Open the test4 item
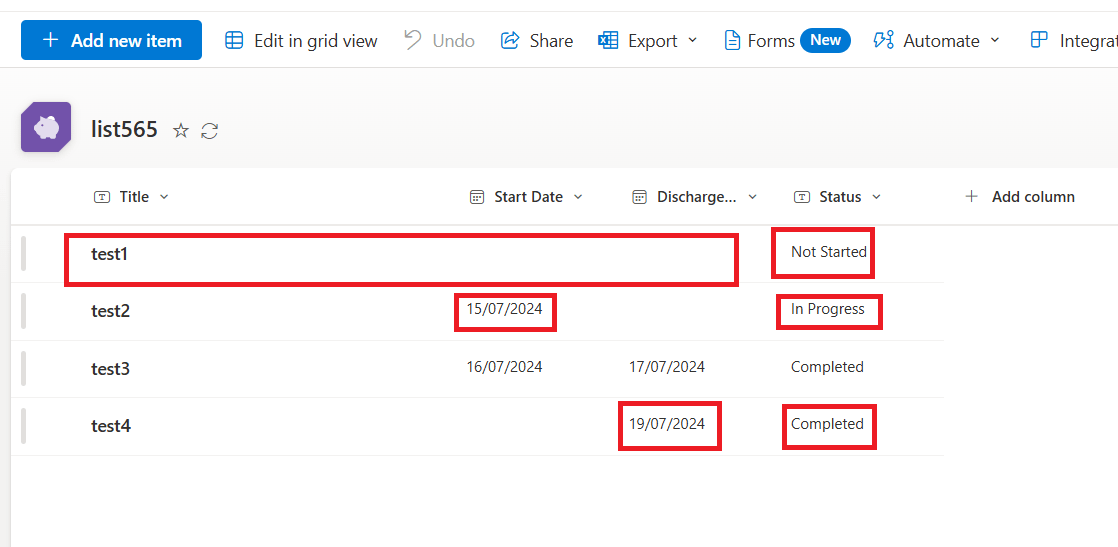The width and height of the screenshot is (1118, 547). click(111, 426)
